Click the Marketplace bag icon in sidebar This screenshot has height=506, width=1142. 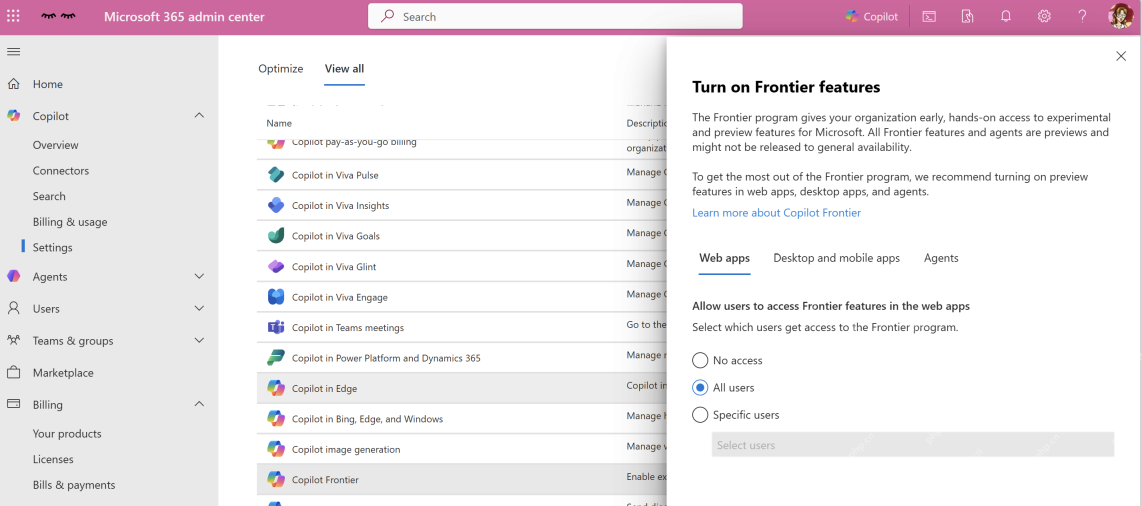[x=13, y=372]
